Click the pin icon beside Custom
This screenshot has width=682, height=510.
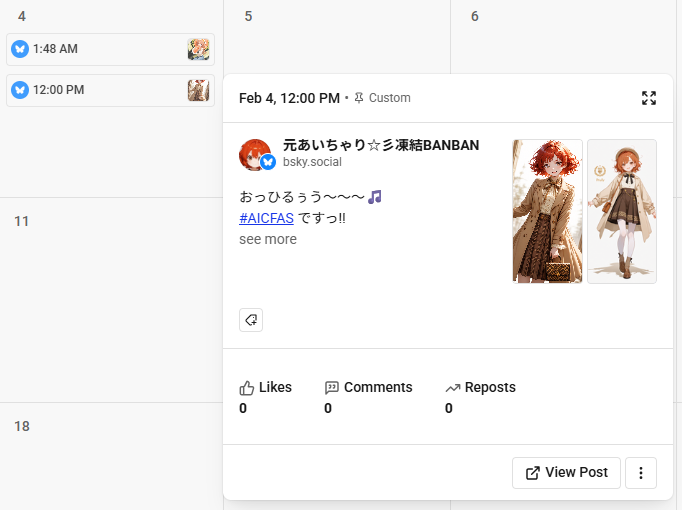(x=359, y=98)
